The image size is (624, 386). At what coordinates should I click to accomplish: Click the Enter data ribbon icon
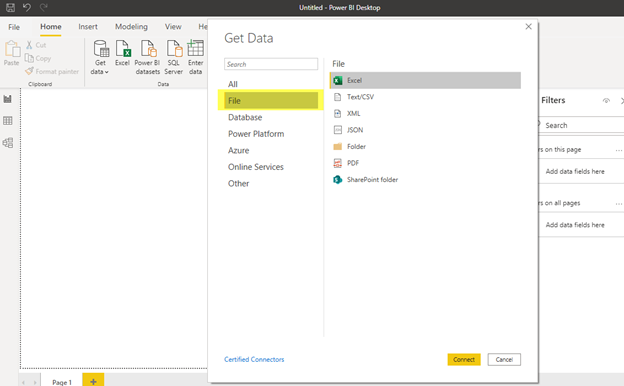click(195, 57)
